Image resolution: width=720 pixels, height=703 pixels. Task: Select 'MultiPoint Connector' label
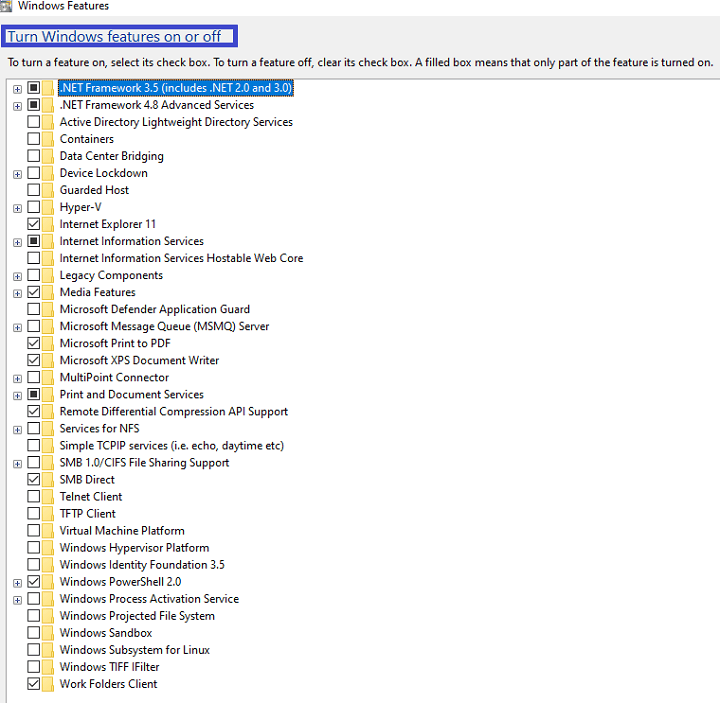pyautogui.click(x=114, y=377)
